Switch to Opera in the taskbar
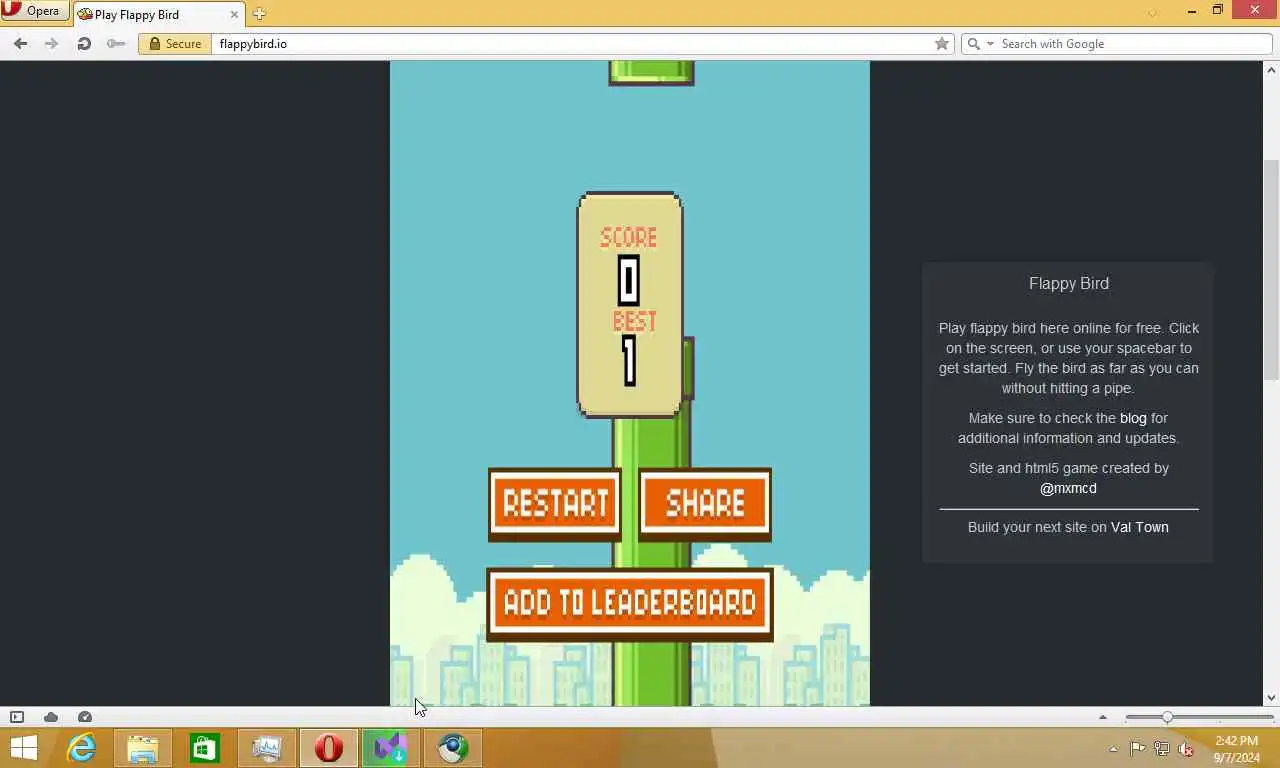1280x768 pixels. pyautogui.click(x=329, y=748)
